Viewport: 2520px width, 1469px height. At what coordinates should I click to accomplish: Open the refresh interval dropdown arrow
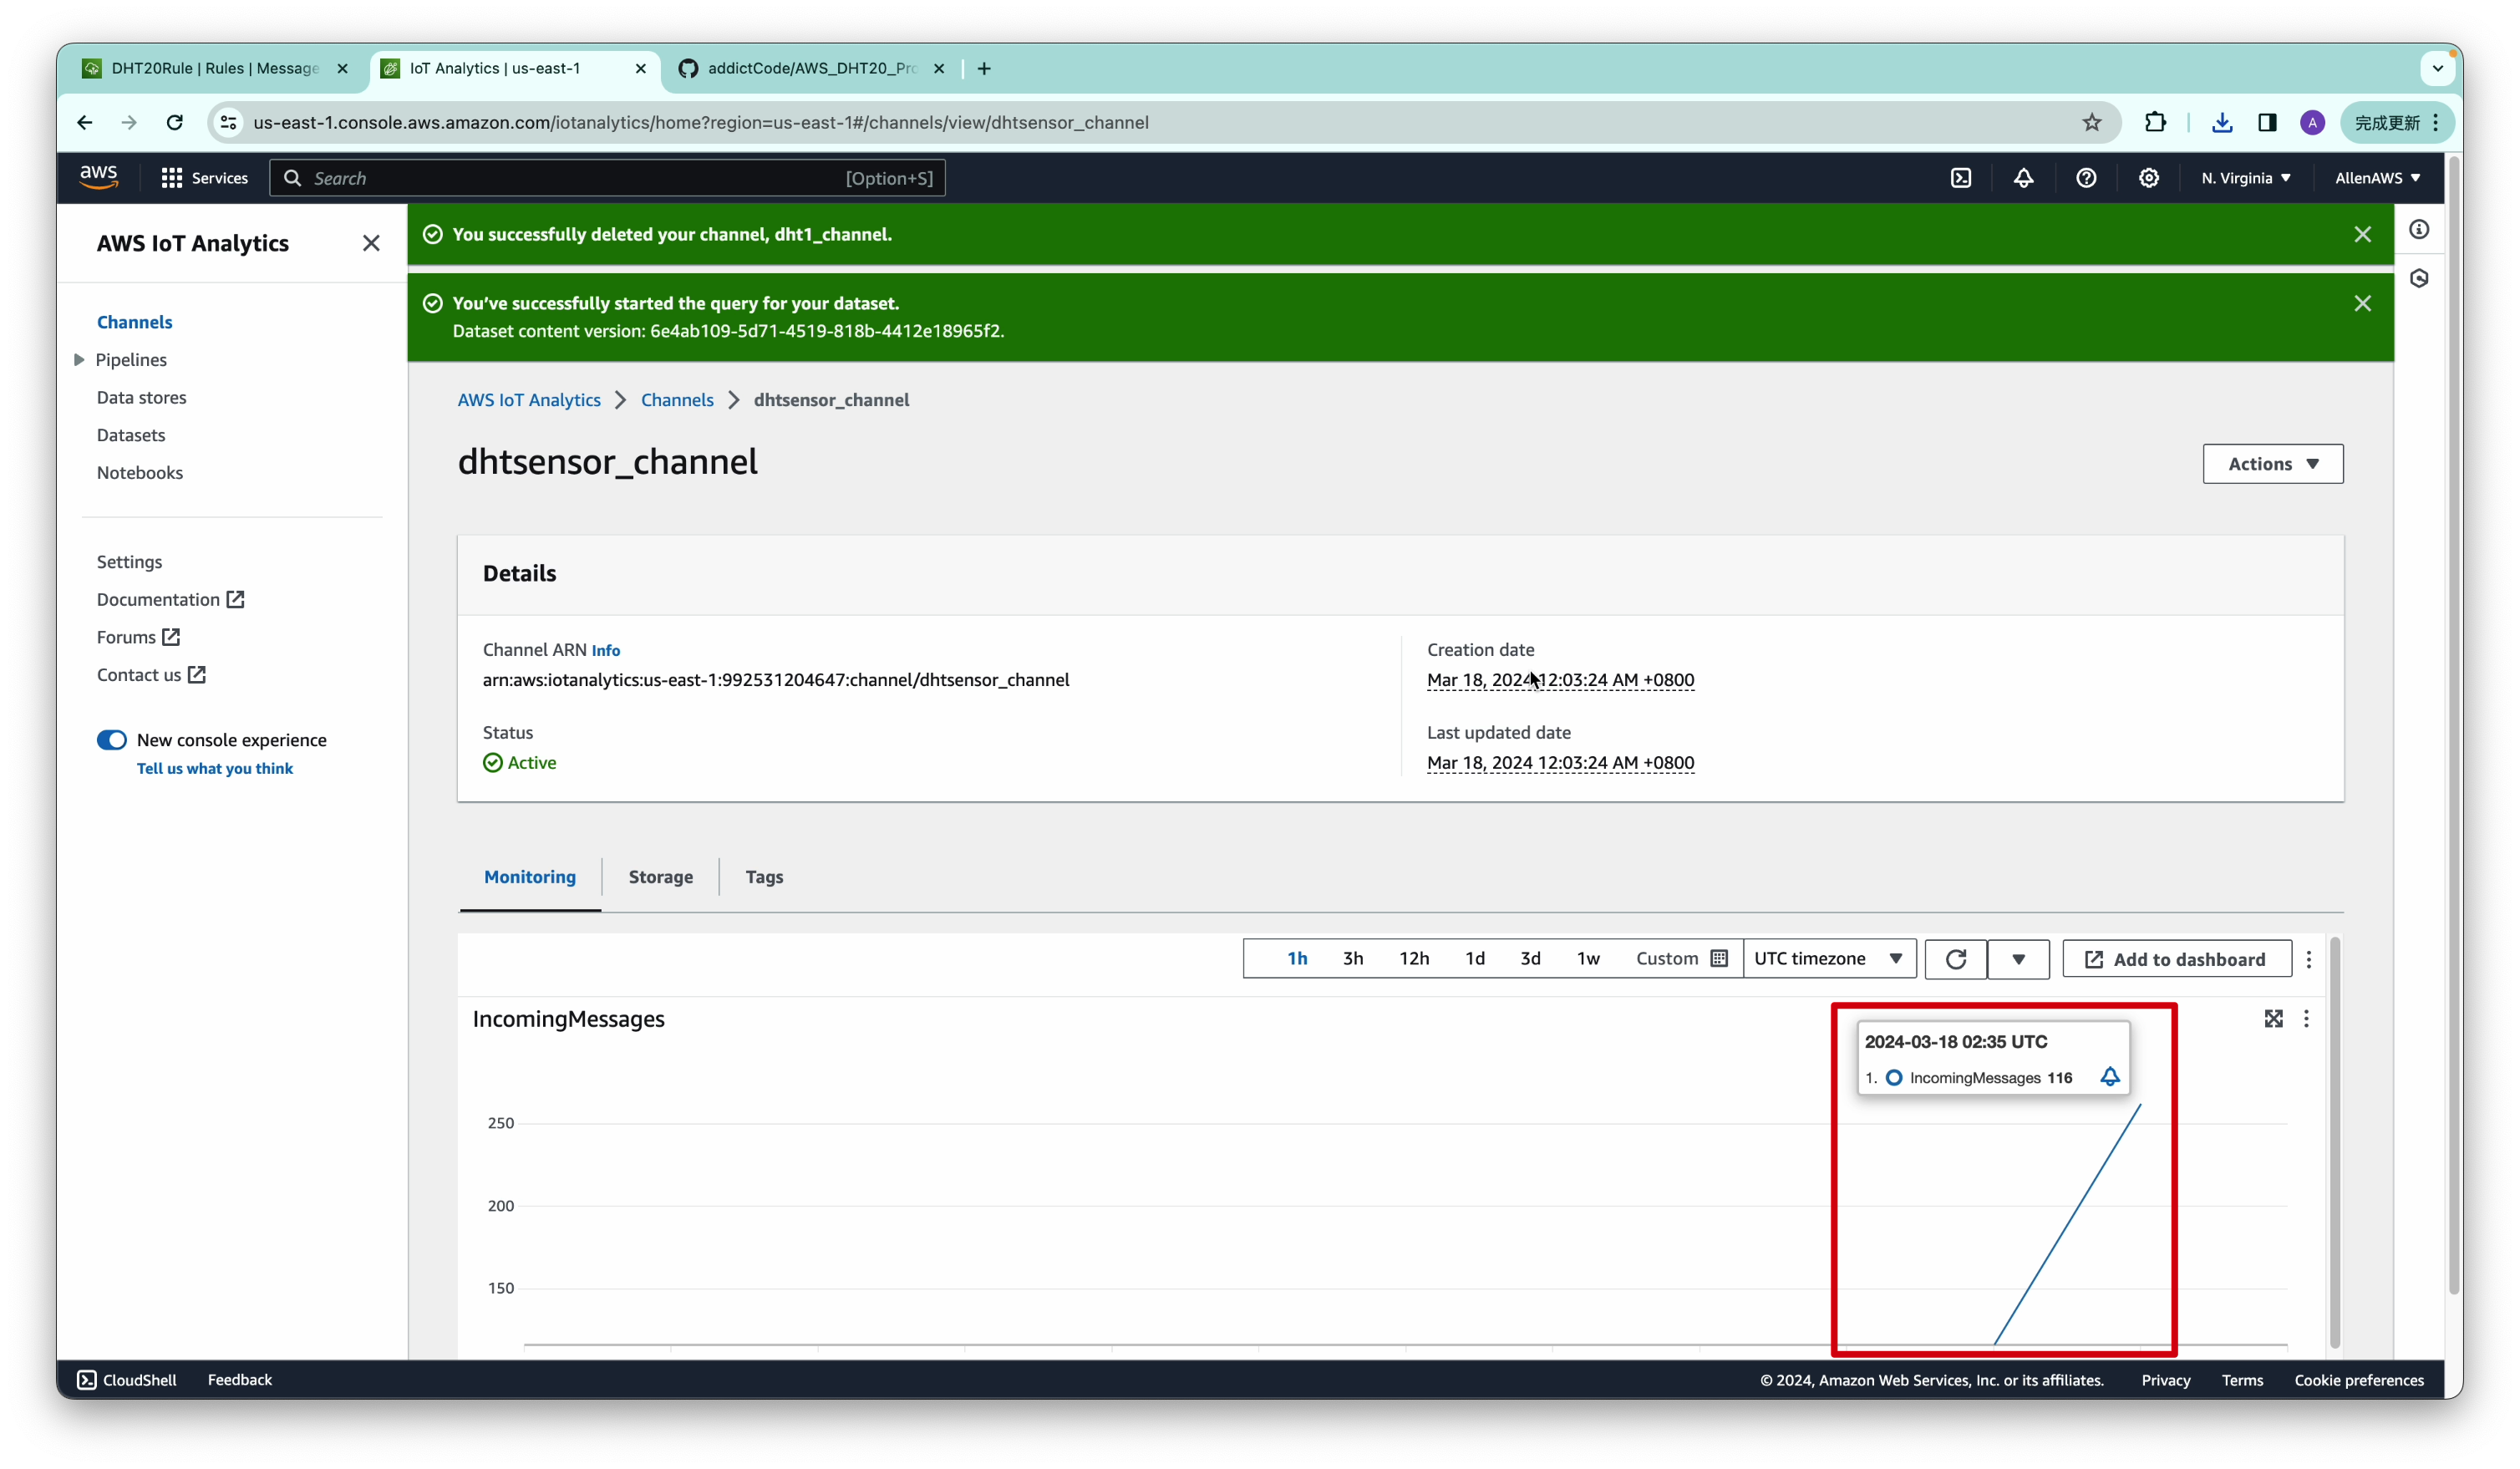[2018, 959]
